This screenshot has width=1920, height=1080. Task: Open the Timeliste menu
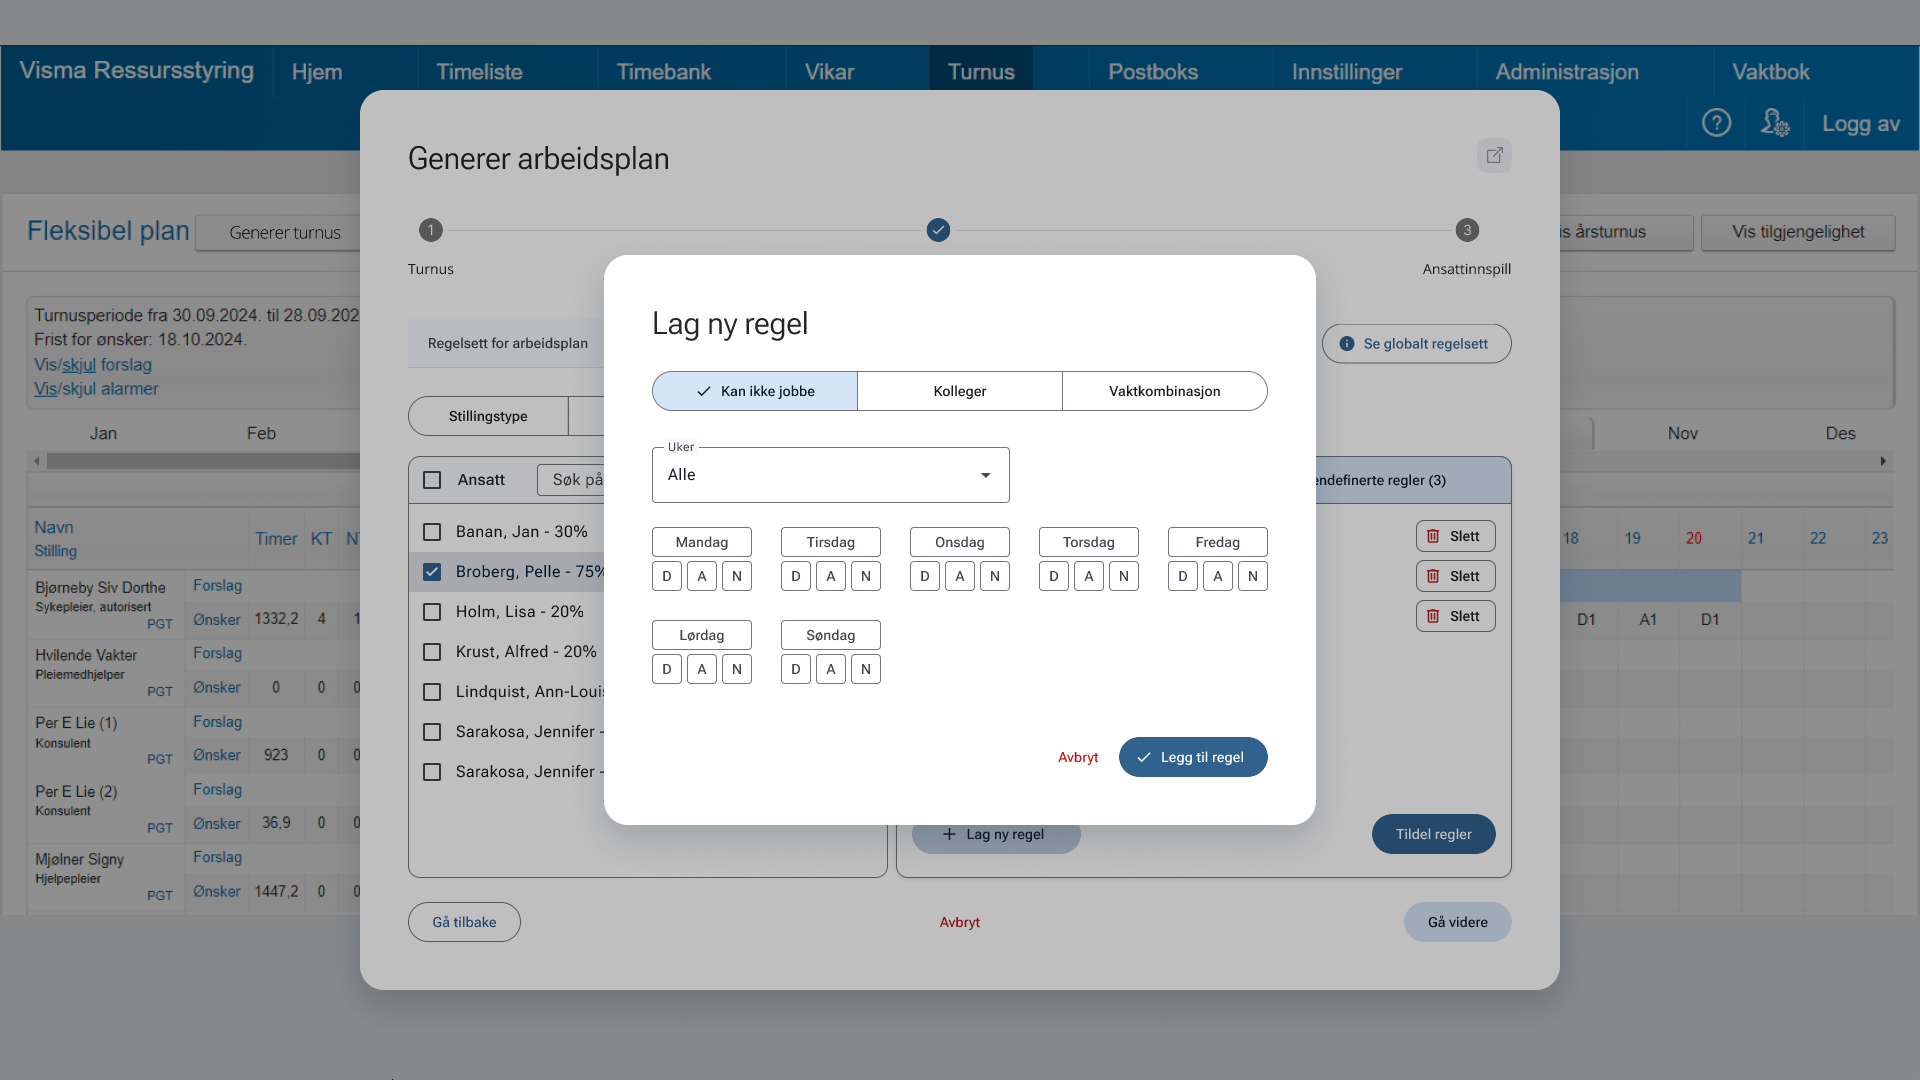coord(480,72)
